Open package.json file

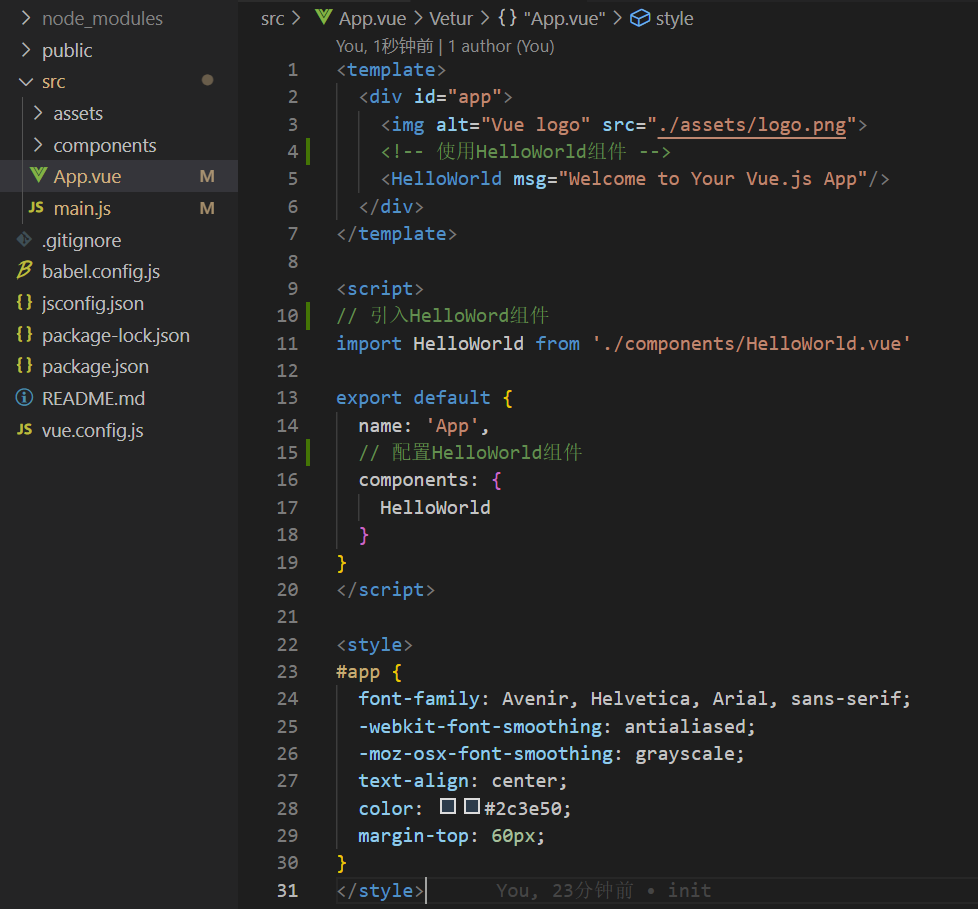click(x=95, y=367)
